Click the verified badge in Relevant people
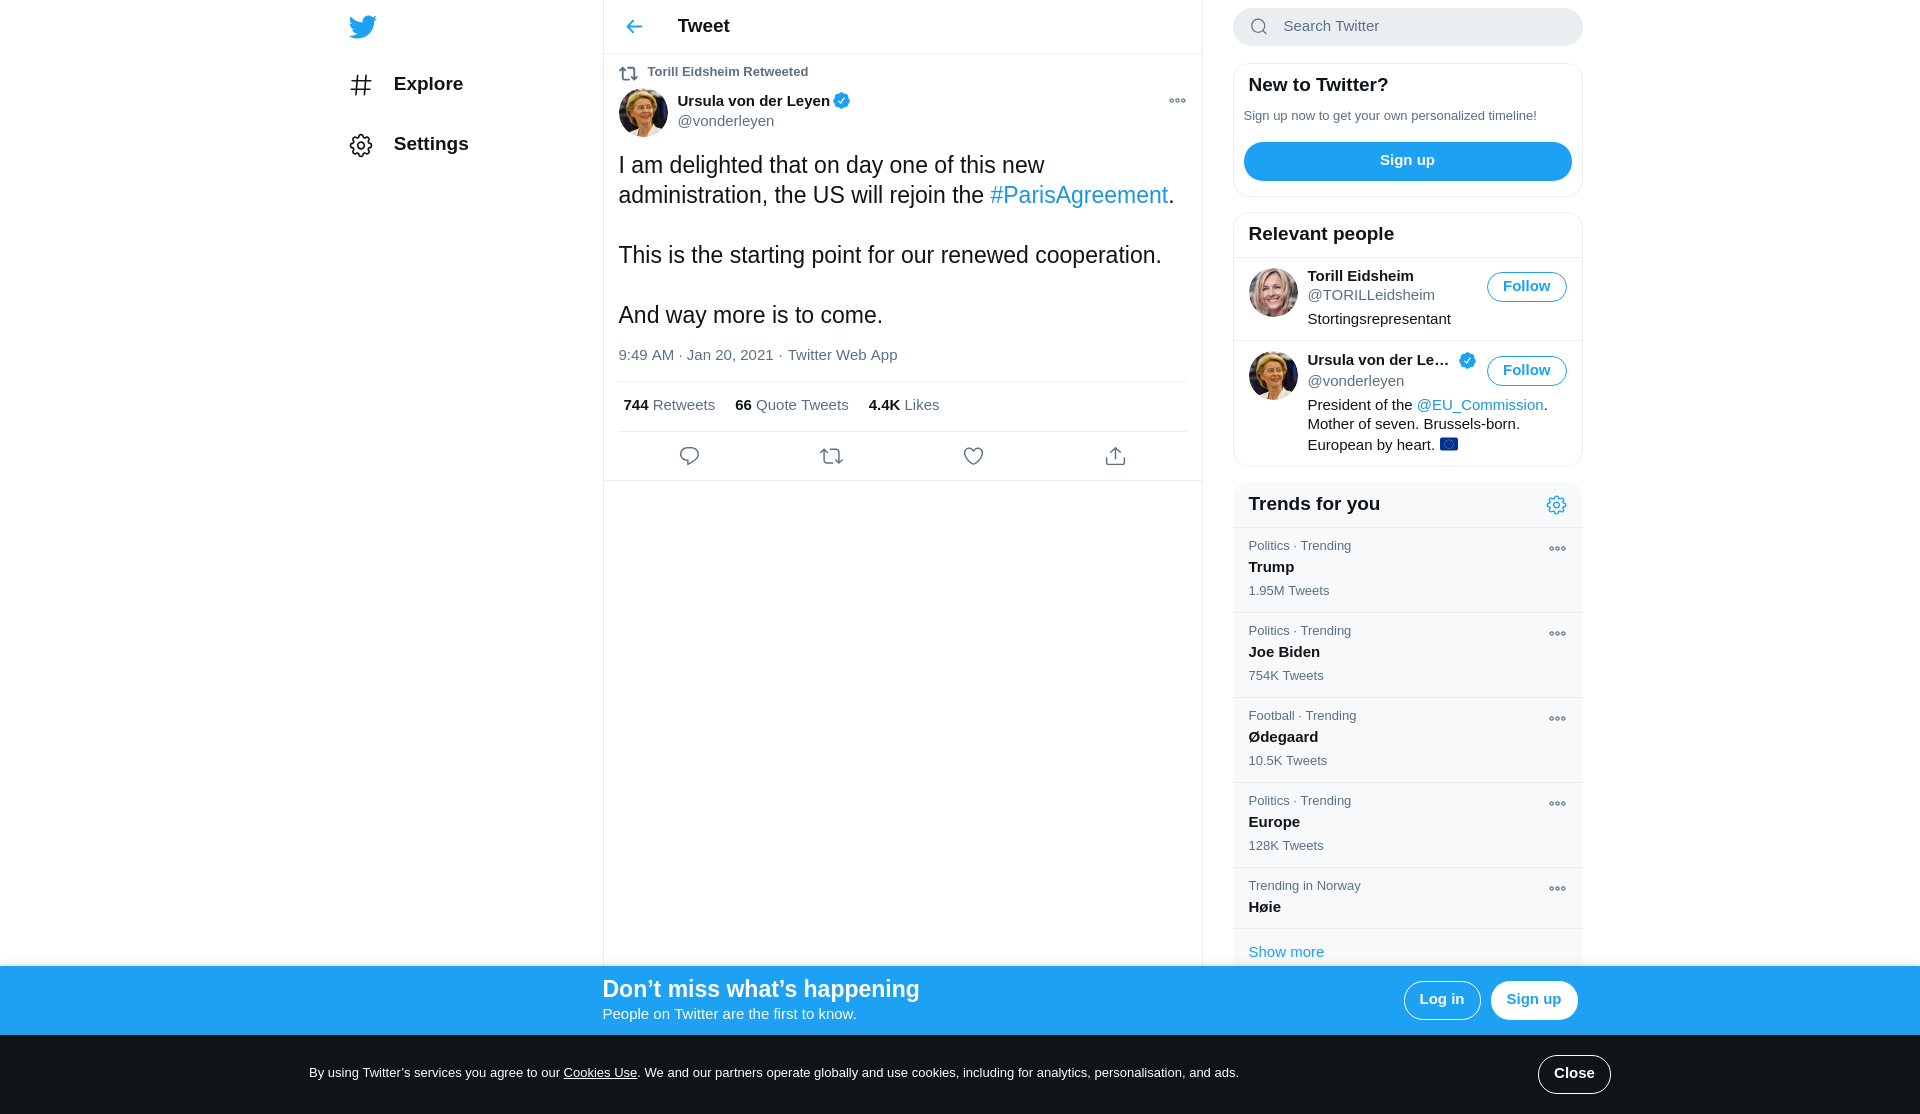 point(1467,361)
